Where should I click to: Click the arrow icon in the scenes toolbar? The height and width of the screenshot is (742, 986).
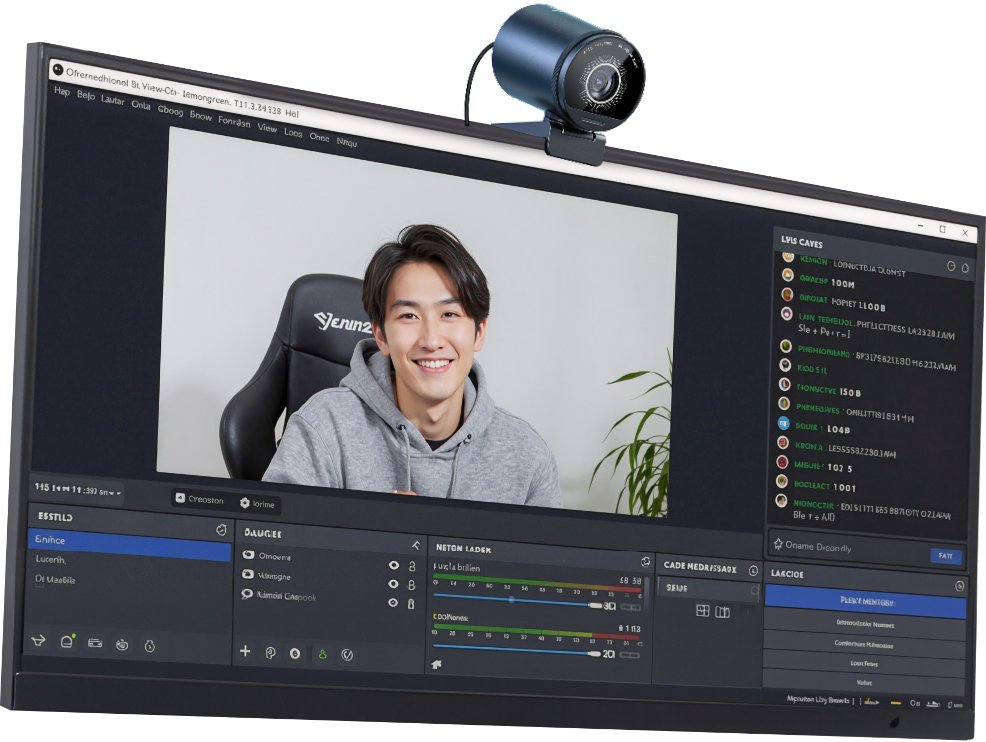pyautogui.click(x=40, y=641)
